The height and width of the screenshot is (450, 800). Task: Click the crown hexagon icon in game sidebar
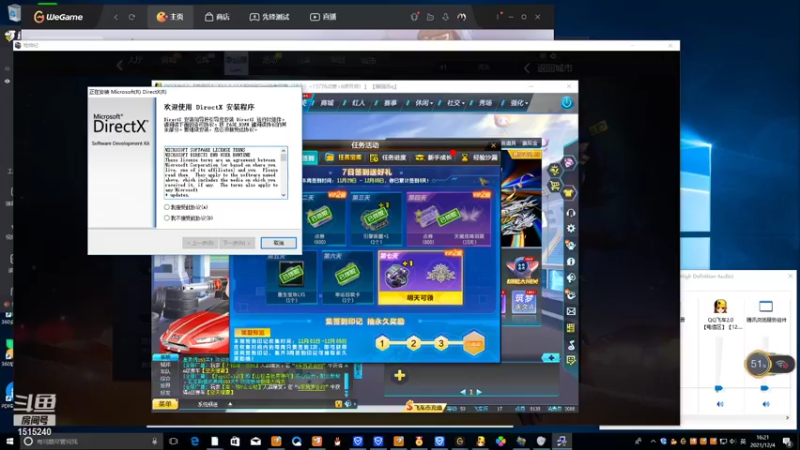coord(555,170)
